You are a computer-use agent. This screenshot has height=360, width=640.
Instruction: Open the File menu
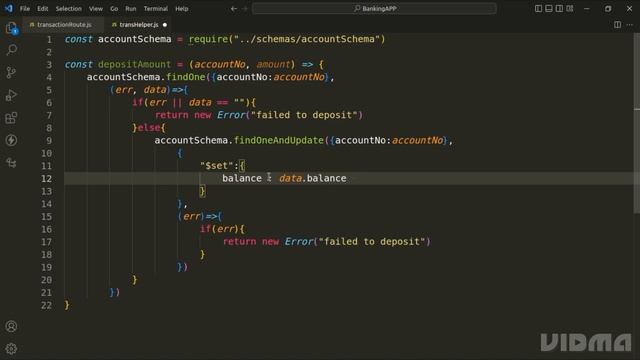coord(25,9)
